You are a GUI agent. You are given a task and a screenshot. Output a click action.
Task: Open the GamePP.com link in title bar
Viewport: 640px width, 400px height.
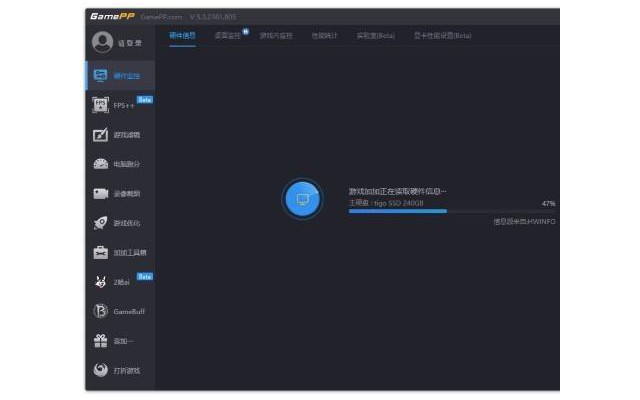[162, 17]
